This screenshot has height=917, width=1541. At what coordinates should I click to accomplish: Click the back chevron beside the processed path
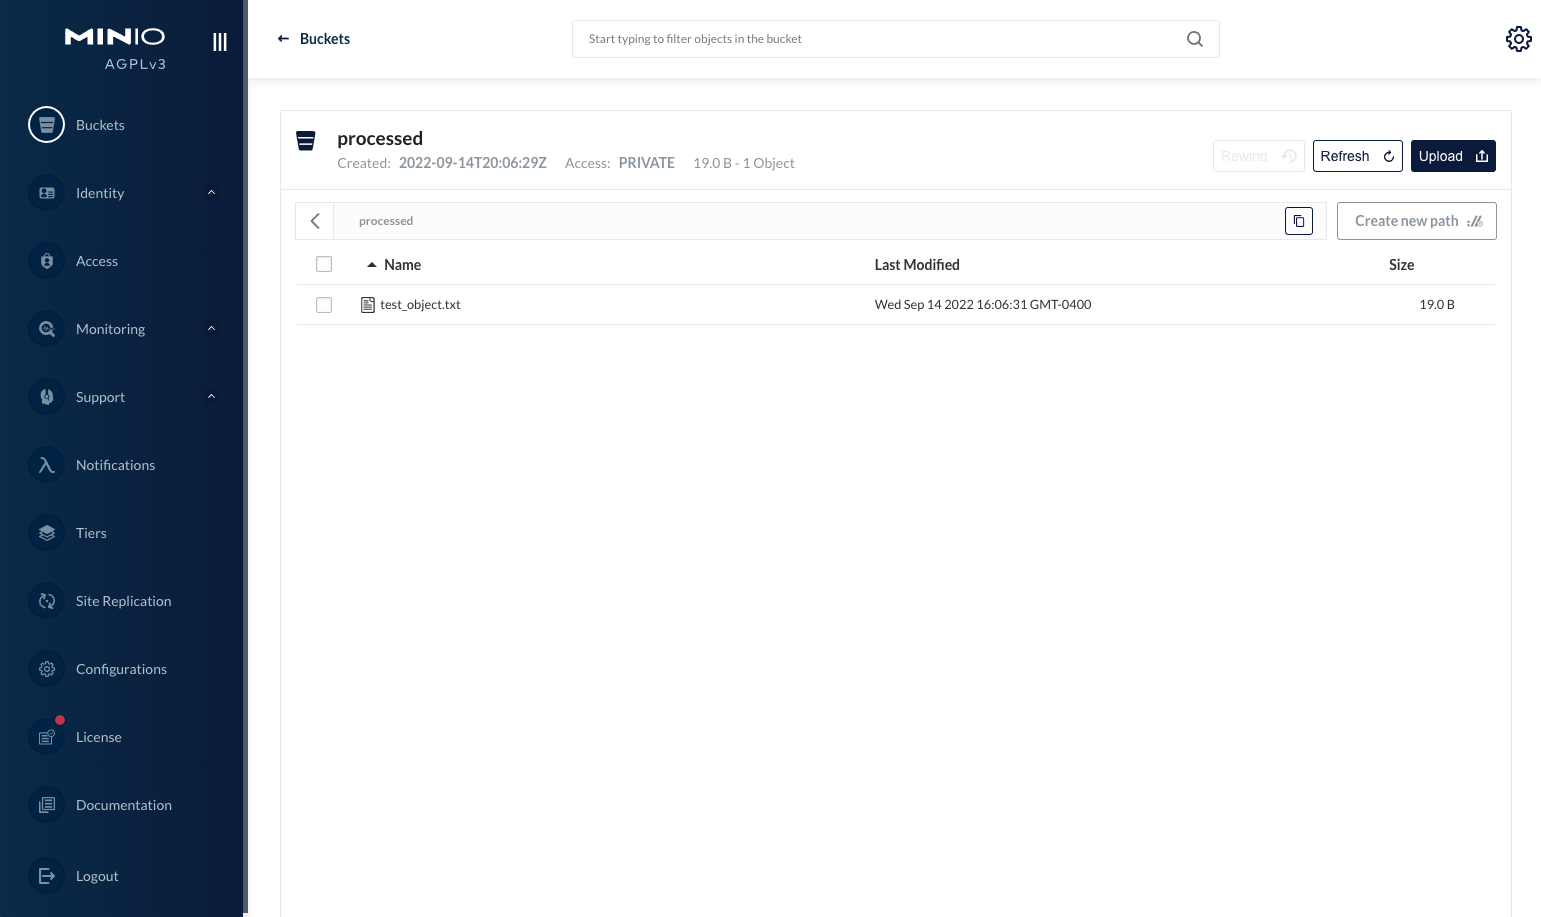coord(315,221)
